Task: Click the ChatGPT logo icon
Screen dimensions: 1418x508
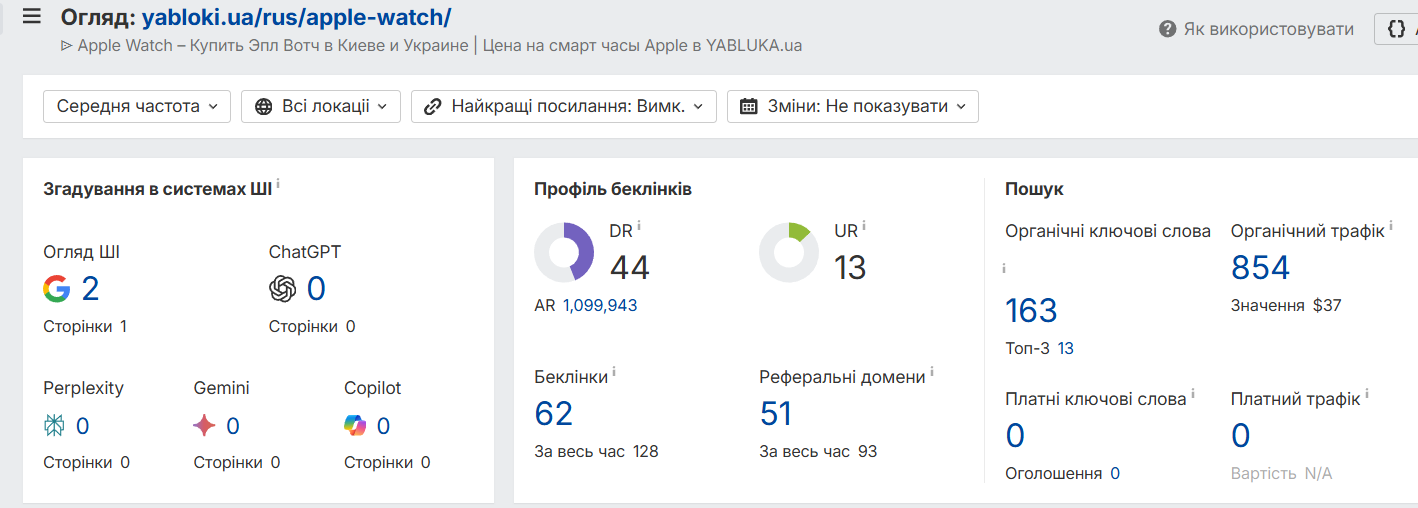Action: [x=283, y=289]
